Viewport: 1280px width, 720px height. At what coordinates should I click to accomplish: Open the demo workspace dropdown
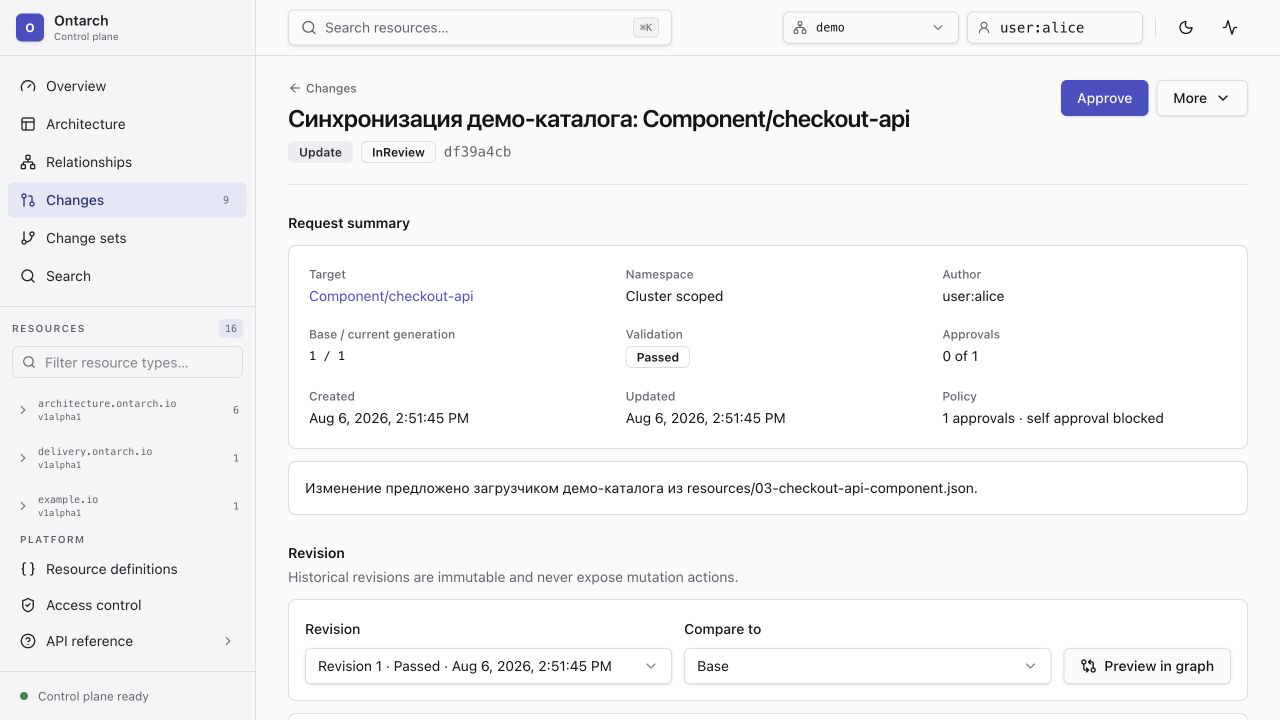tap(871, 28)
